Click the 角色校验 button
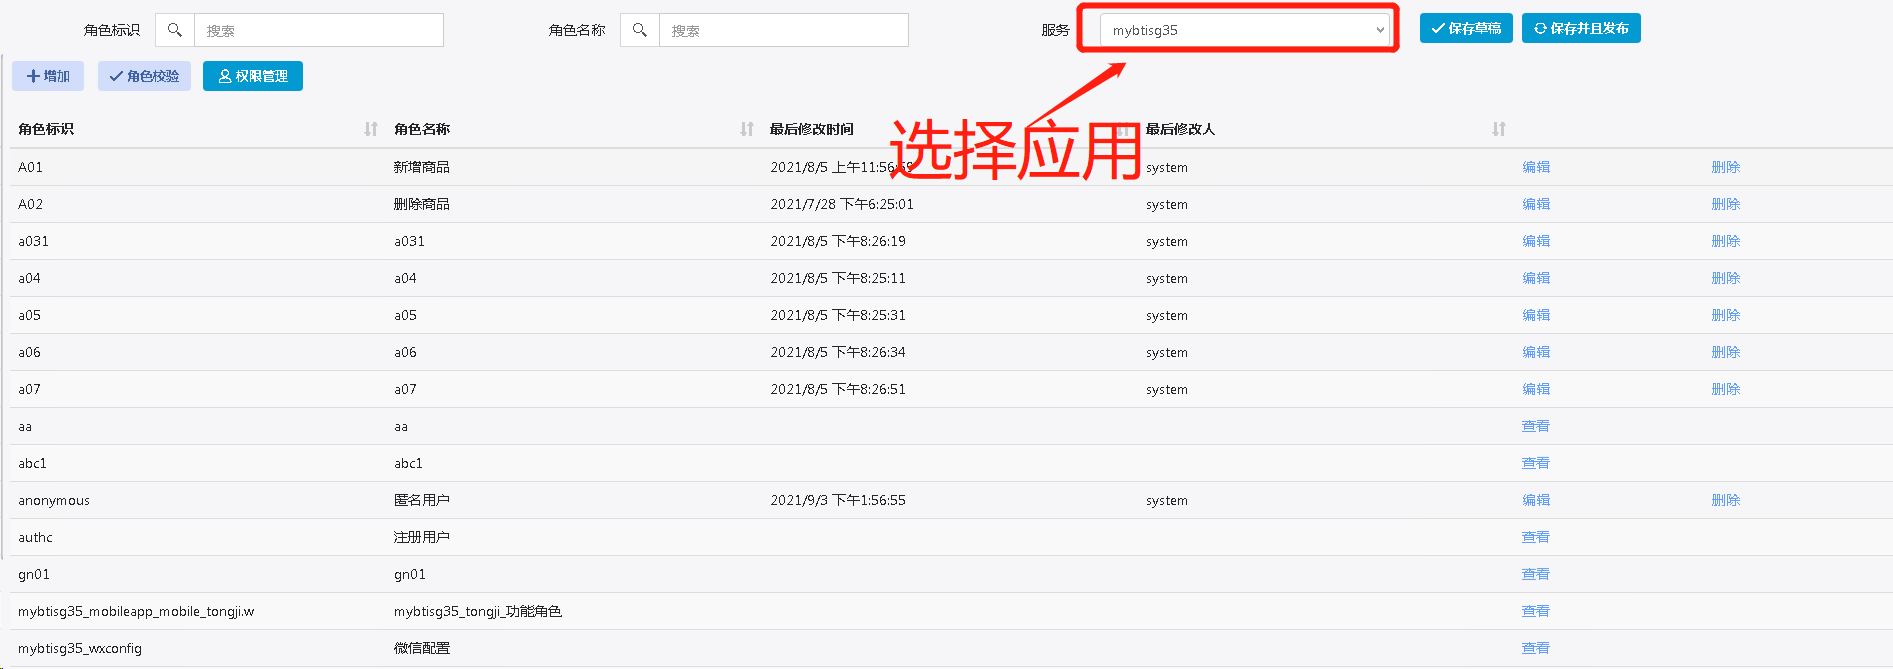The width and height of the screenshot is (1893, 669). pyautogui.click(x=144, y=76)
